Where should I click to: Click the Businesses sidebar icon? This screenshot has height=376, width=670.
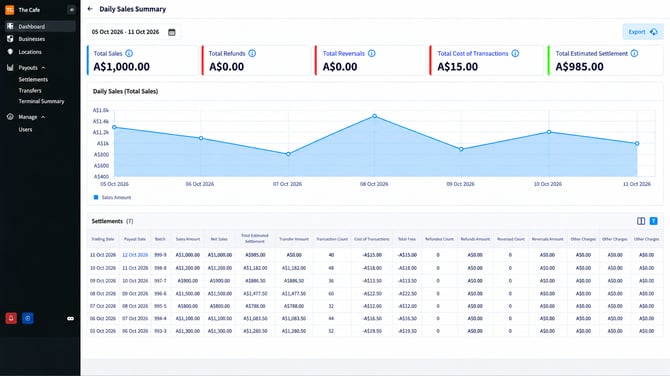tap(10, 39)
